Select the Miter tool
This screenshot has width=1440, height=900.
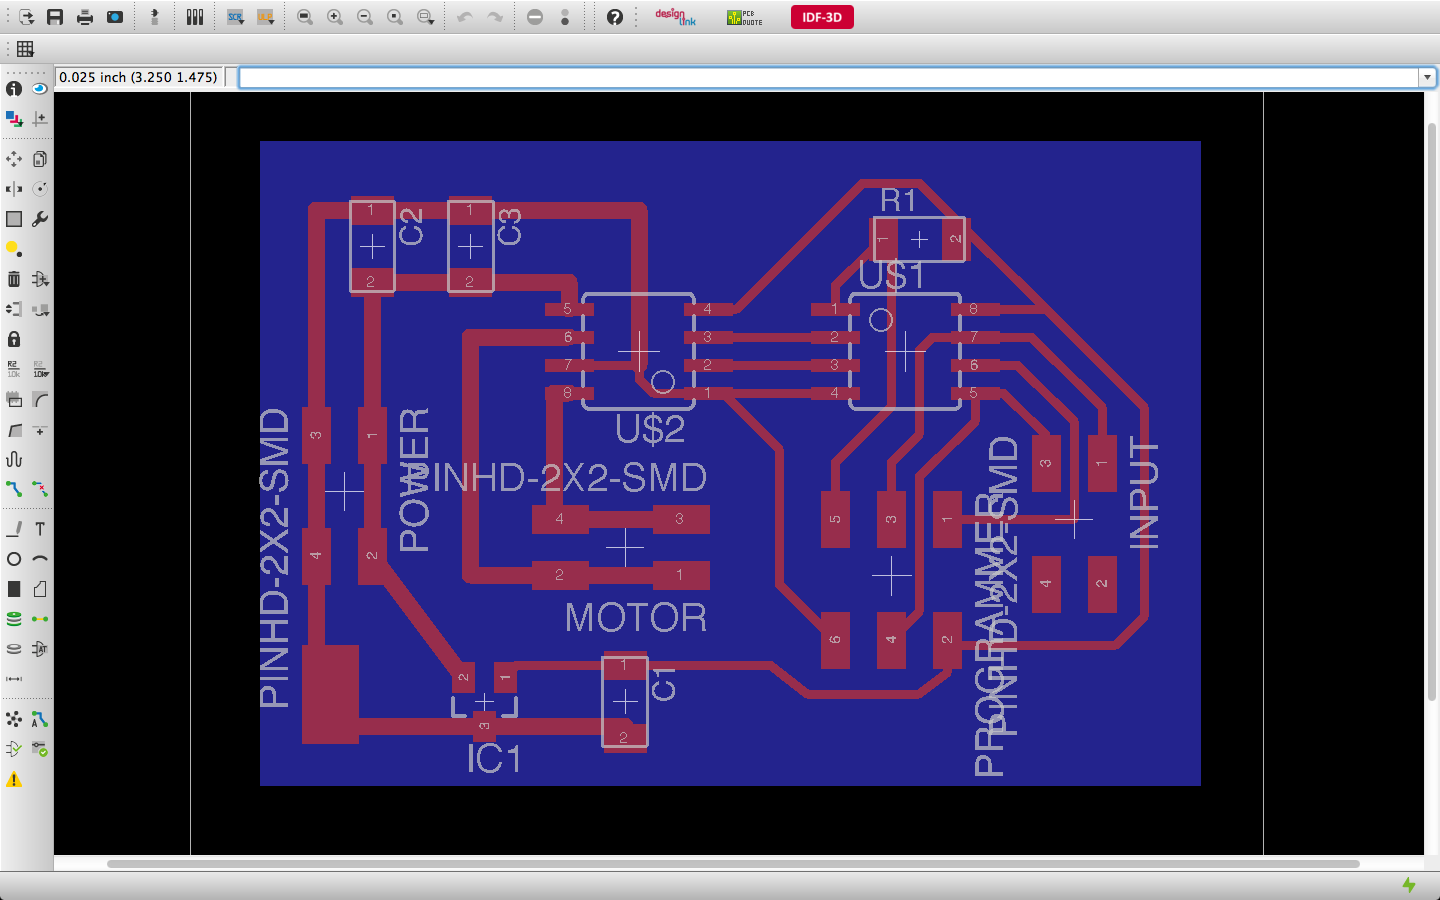(x=40, y=399)
